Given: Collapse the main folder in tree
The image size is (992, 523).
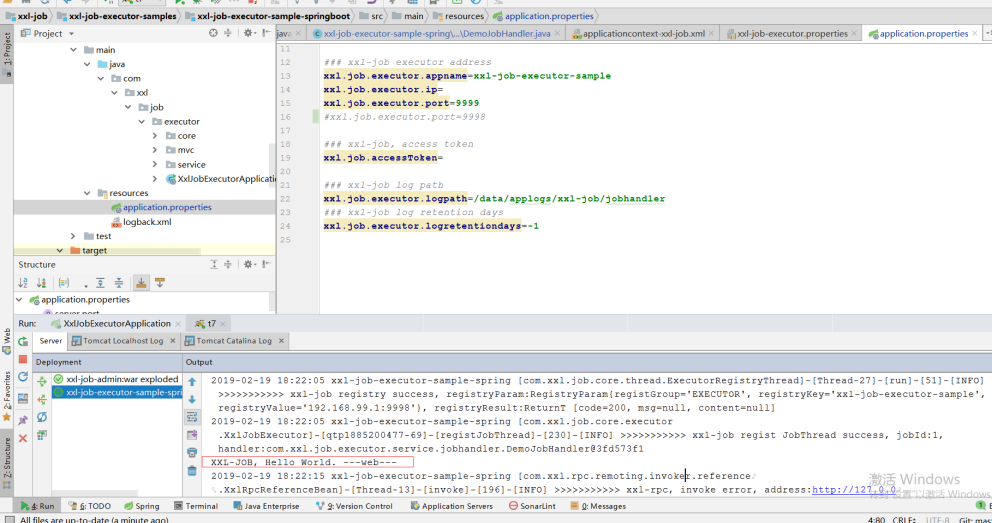Looking at the screenshot, I should pyautogui.click(x=73, y=49).
